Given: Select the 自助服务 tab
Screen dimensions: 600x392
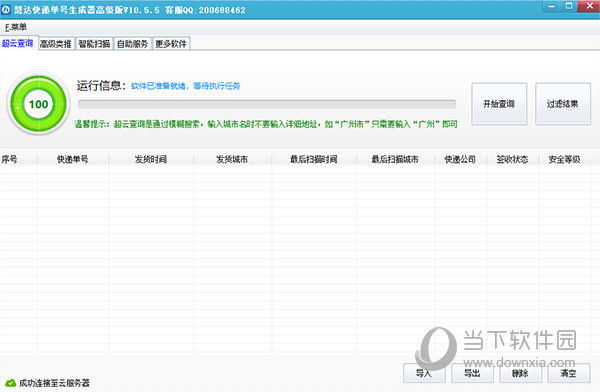Looking at the screenshot, I should pyautogui.click(x=132, y=44).
